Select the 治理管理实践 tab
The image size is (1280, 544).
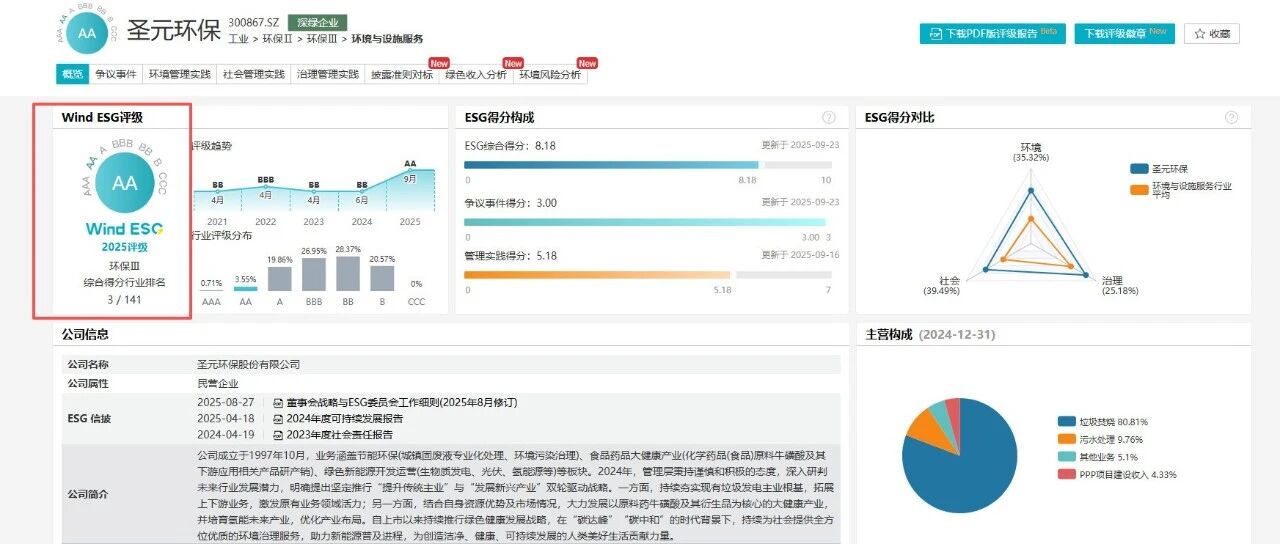click(x=328, y=74)
